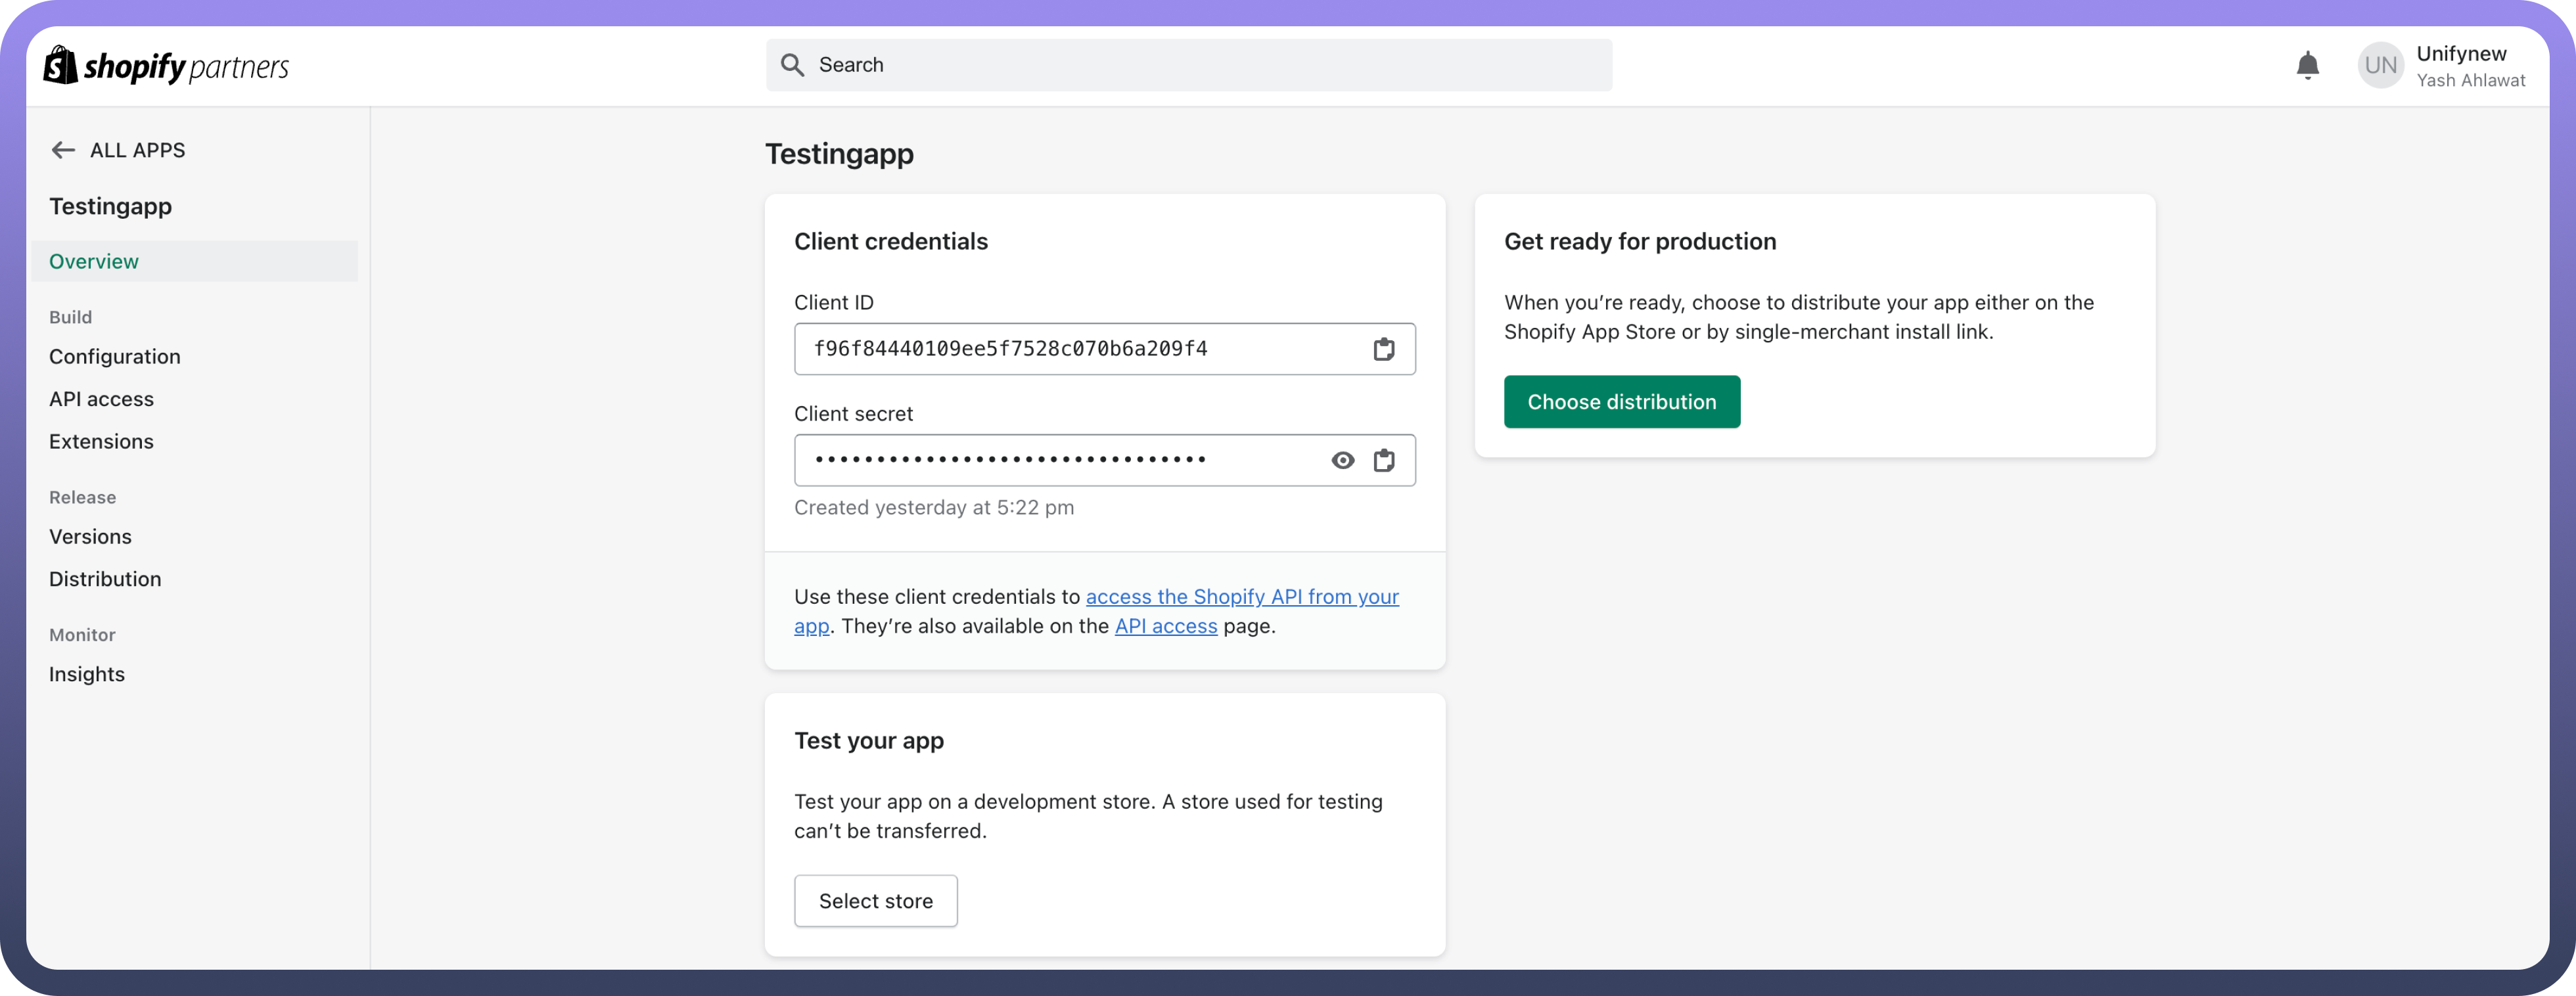This screenshot has height=996, width=2576.
Task: Open the Configuration page
Action: (115, 357)
